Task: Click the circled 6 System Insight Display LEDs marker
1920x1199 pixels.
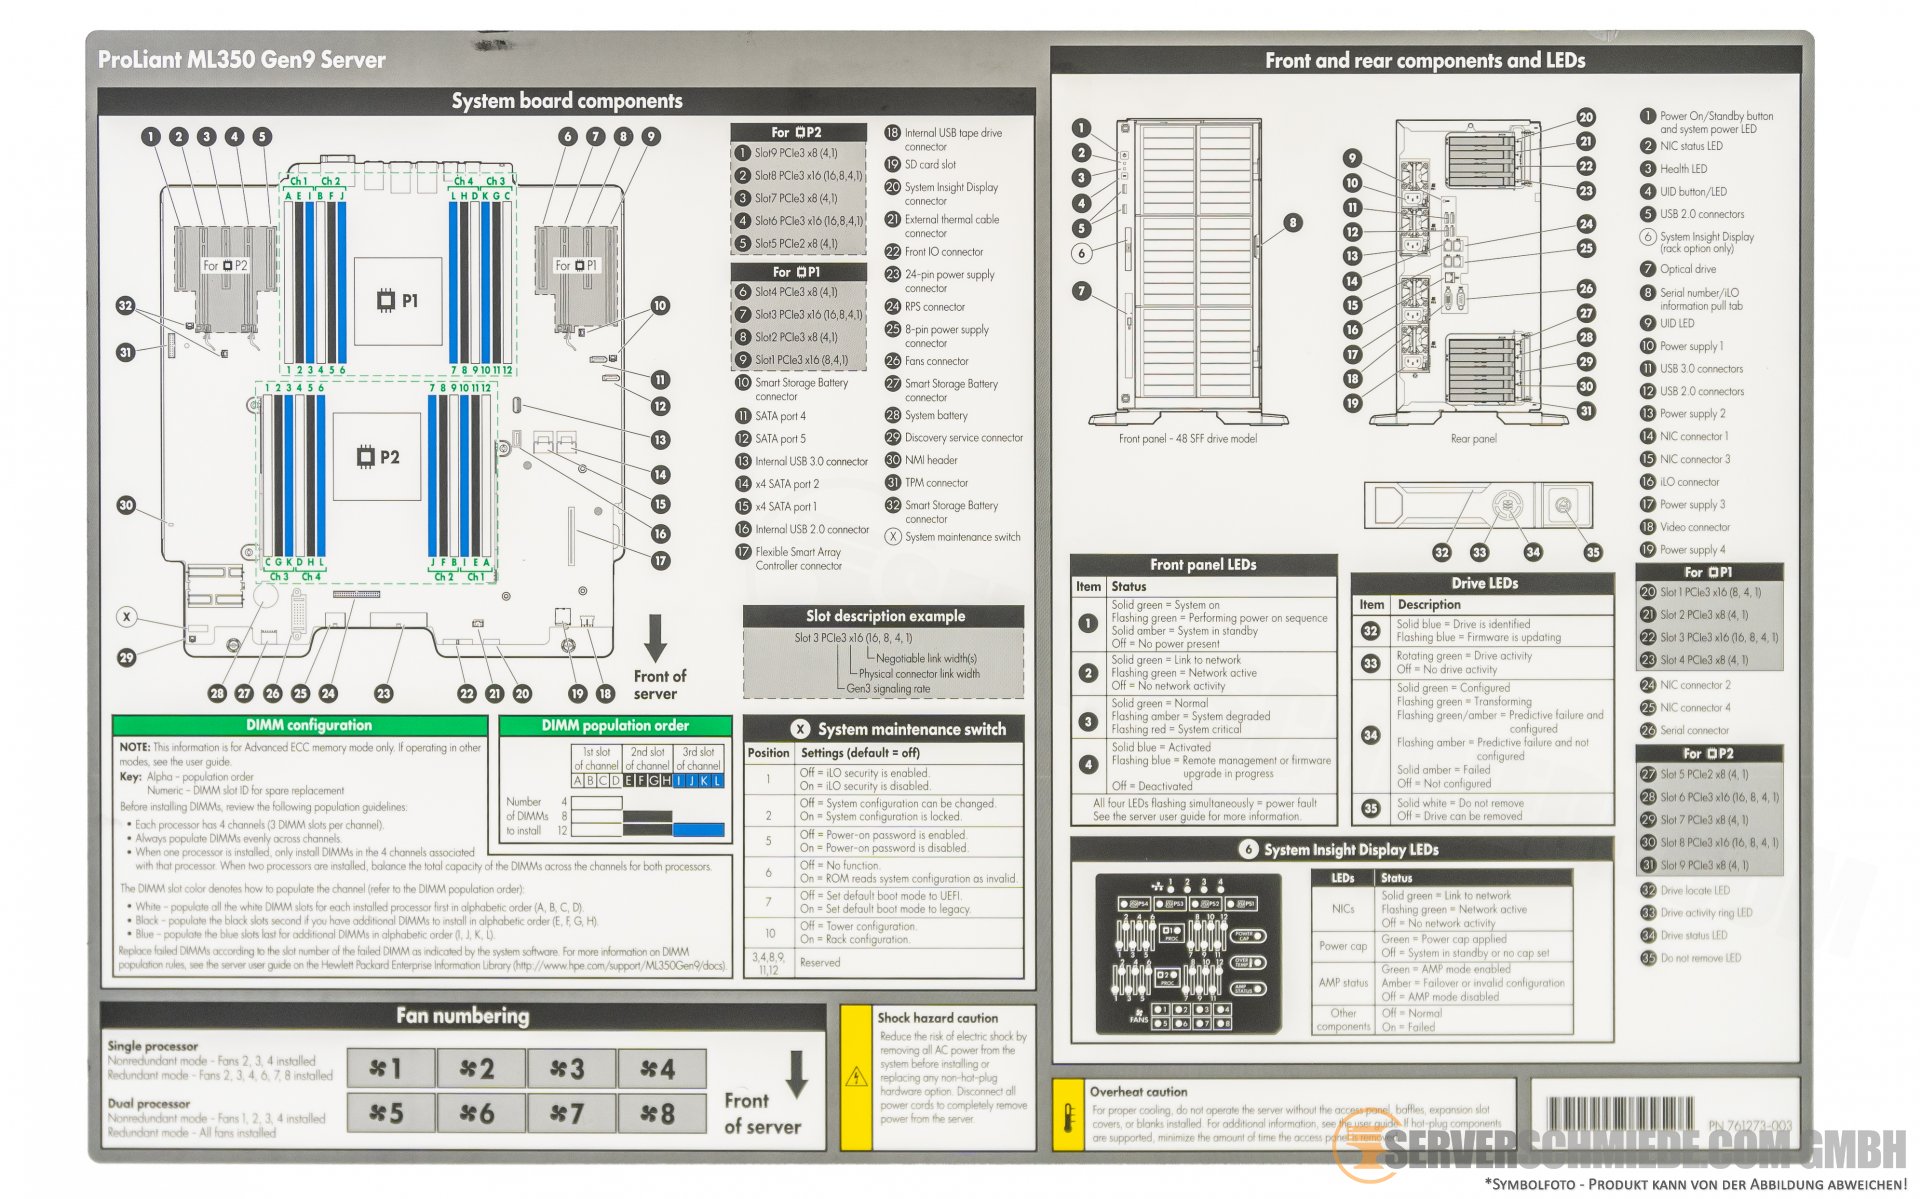Action: coord(1247,849)
